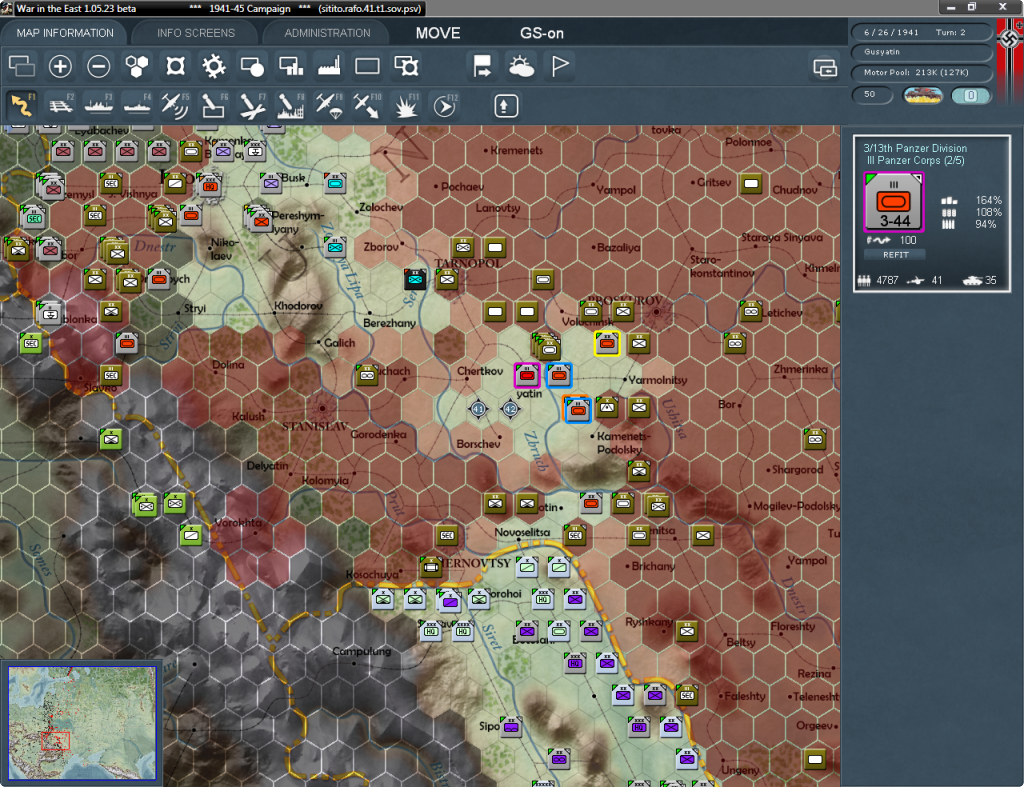Click the minimap overview
The image size is (1024, 787).
click(x=82, y=722)
